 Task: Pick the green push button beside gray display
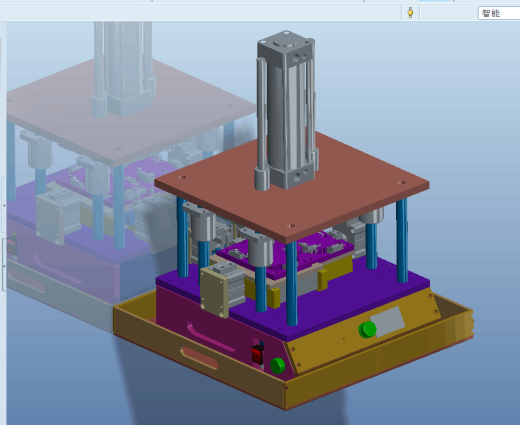pyautogui.click(x=367, y=329)
